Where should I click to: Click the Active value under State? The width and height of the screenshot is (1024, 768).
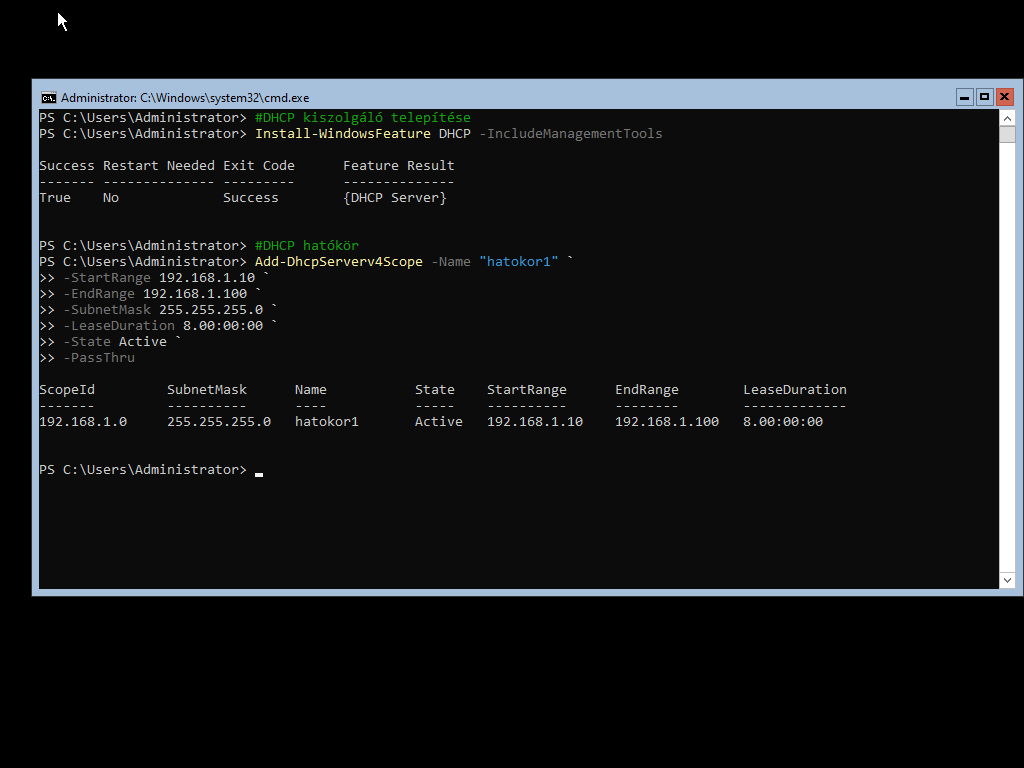tap(438, 422)
